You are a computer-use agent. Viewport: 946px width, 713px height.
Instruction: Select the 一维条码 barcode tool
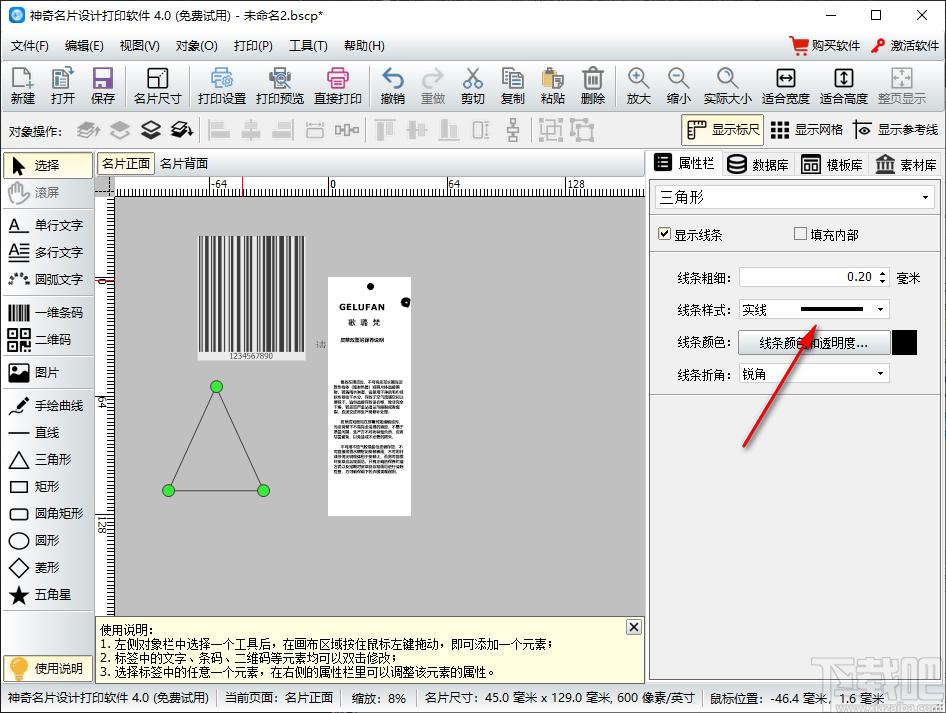(x=47, y=313)
